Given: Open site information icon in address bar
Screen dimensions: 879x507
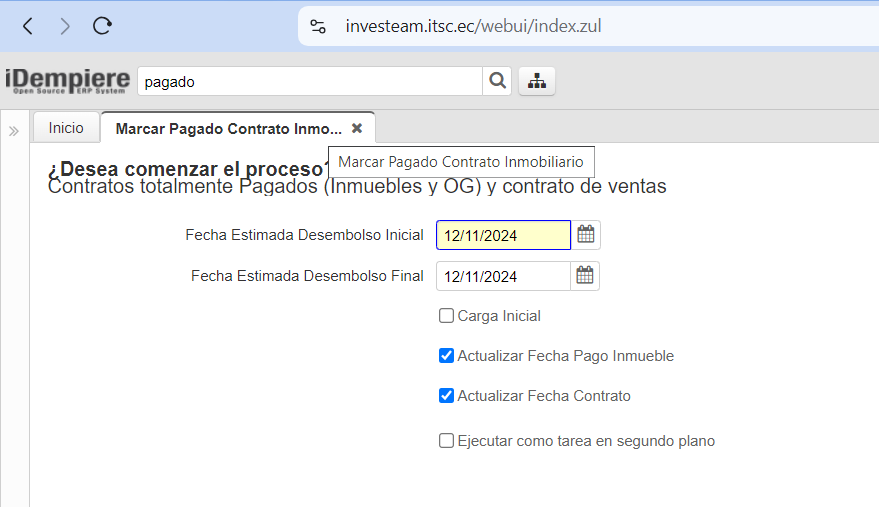Looking at the screenshot, I should pyautogui.click(x=318, y=27).
